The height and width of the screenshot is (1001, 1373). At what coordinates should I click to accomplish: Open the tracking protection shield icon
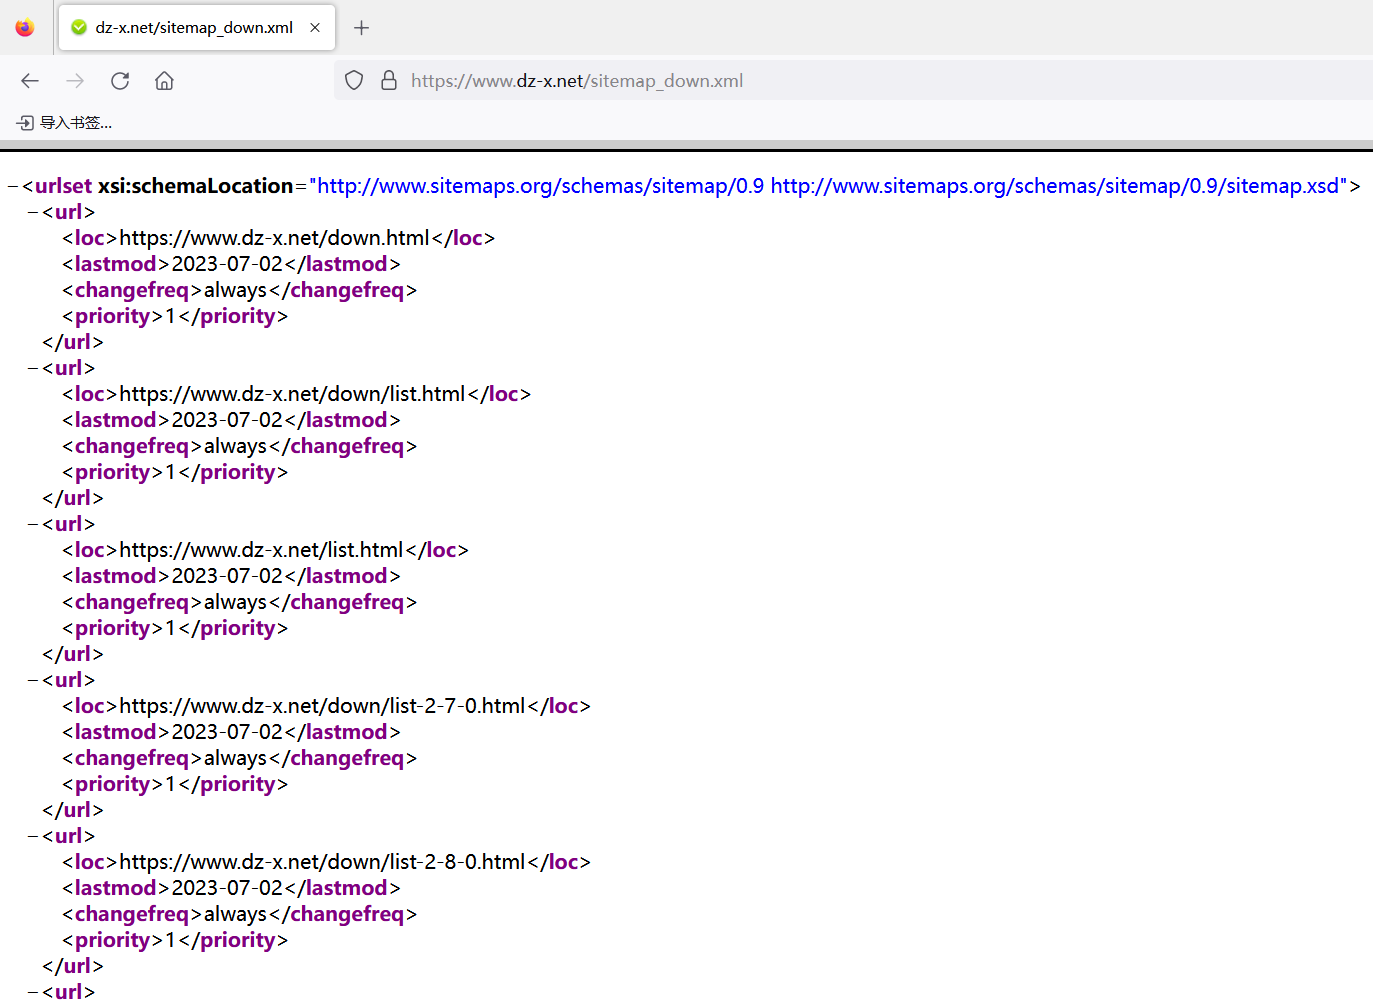pyautogui.click(x=354, y=81)
